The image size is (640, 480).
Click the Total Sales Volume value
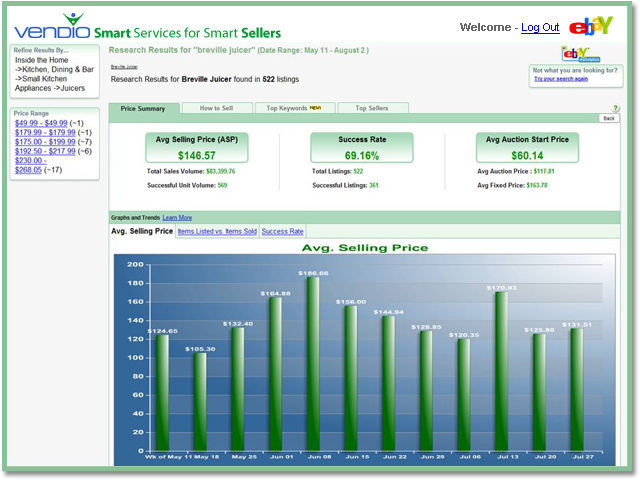[221, 171]
